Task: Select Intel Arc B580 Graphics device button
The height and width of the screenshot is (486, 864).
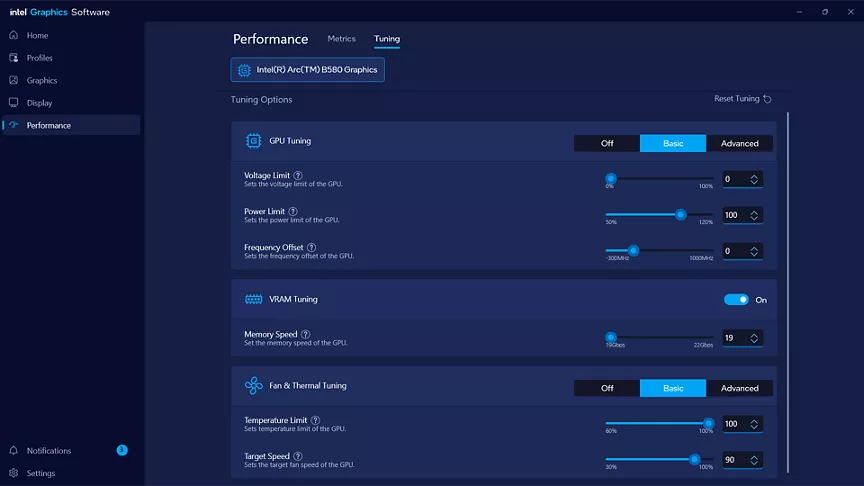Action: pos(307,70)
